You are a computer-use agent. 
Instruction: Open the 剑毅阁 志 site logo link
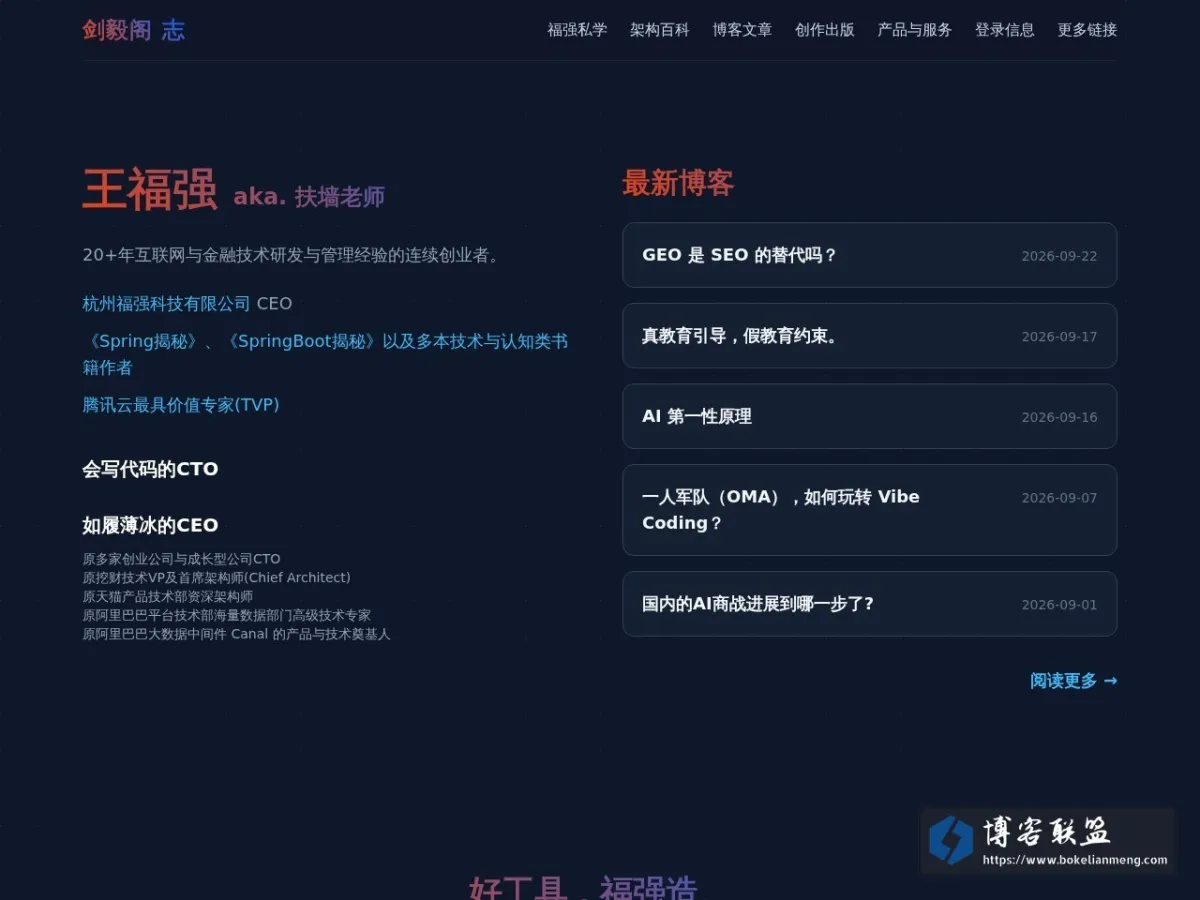coord(133,30)
